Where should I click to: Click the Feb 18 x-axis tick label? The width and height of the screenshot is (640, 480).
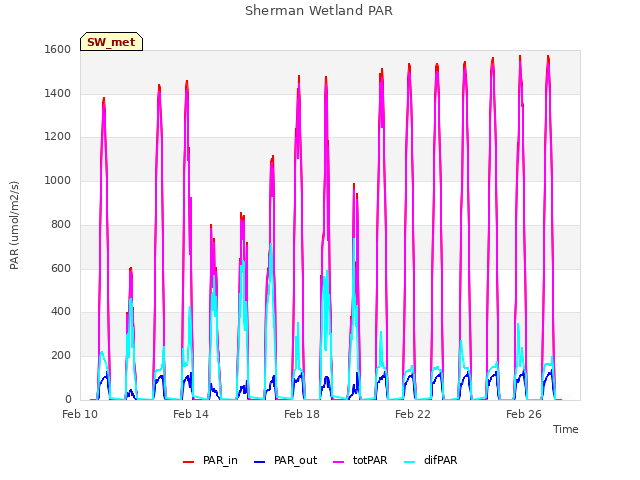pyautogui.click(x=302, y=414)
